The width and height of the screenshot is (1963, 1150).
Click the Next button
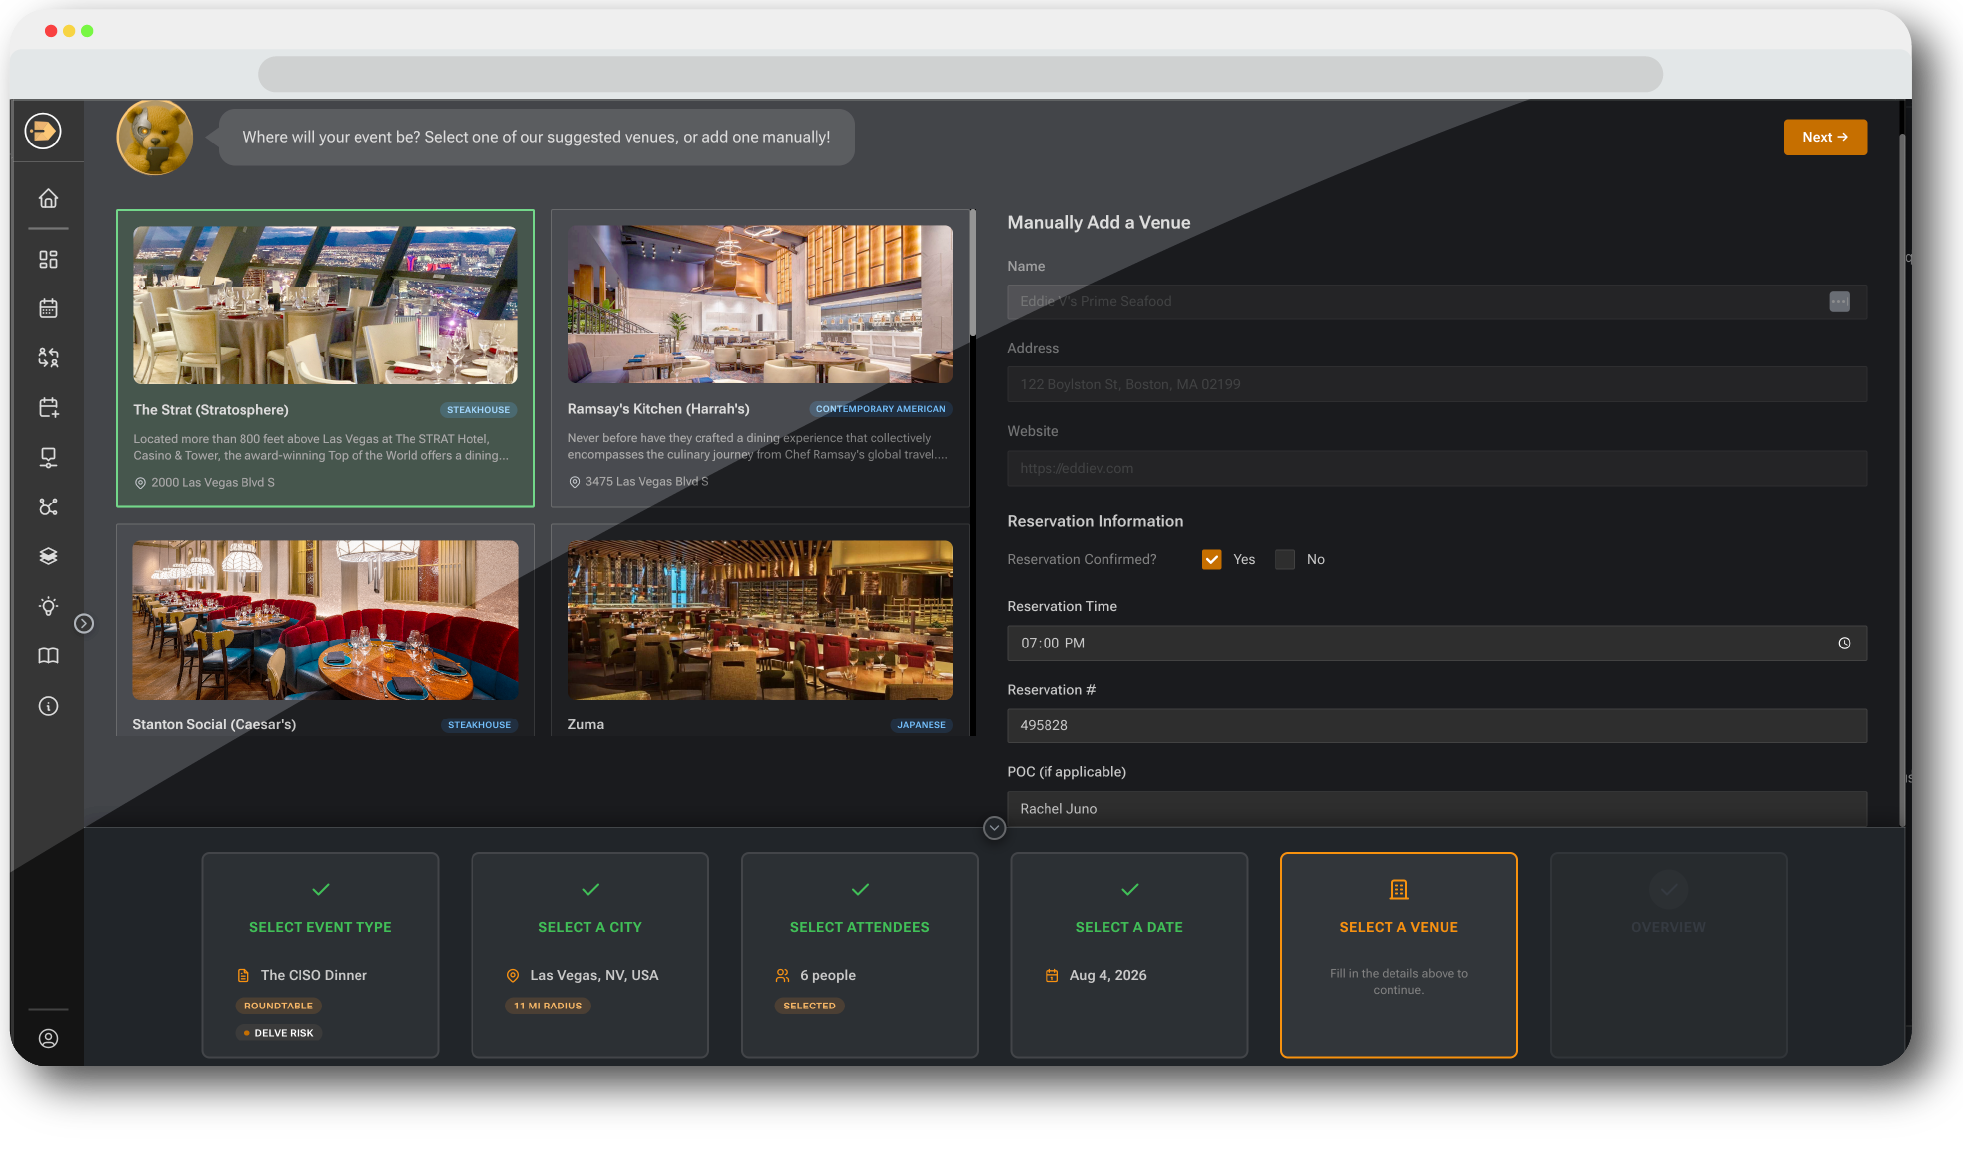[x=1824, y=137]
